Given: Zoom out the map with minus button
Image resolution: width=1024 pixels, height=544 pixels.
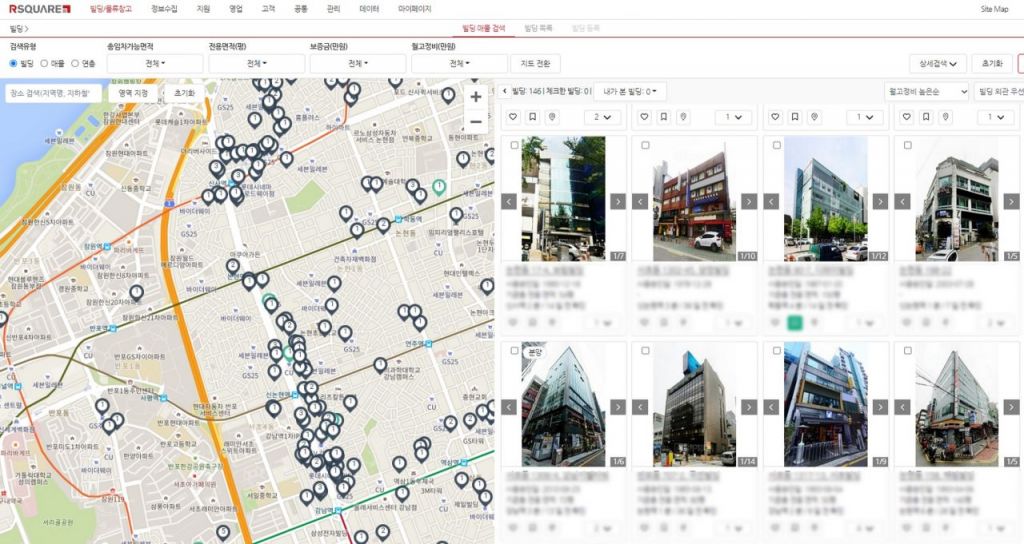Looking at the screenshot, I should (476, 122).
